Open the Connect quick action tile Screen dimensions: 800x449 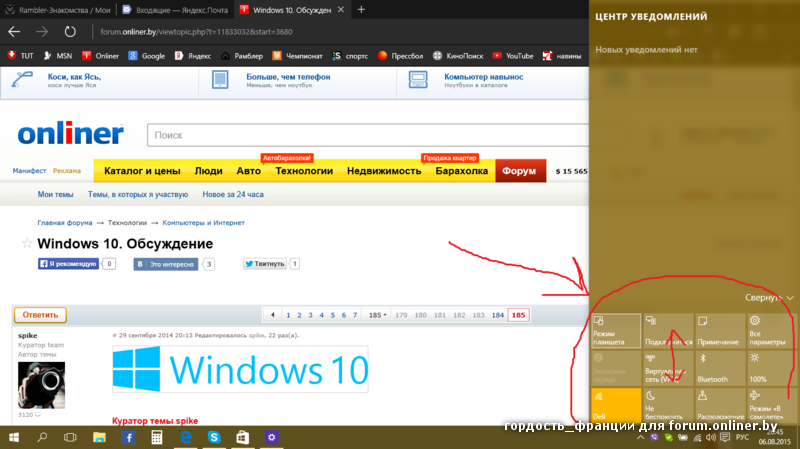click(668, 331)
